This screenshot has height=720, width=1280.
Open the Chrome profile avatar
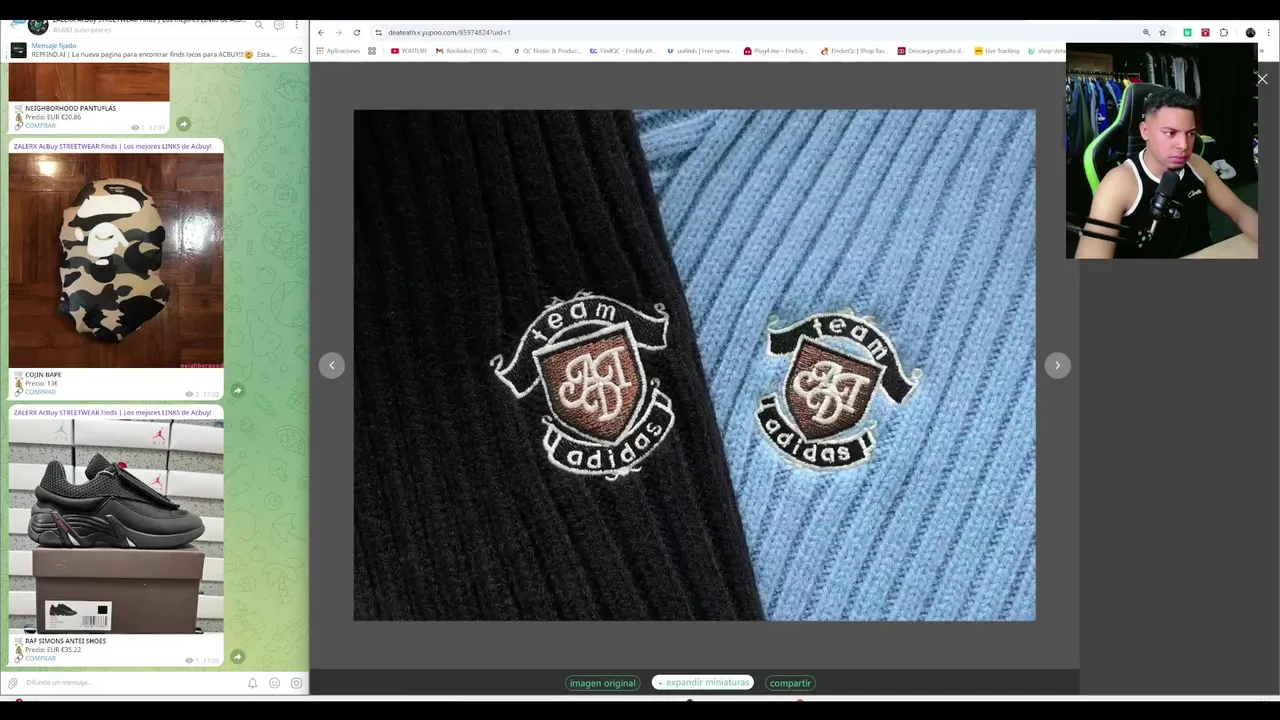pos(1250,32)
